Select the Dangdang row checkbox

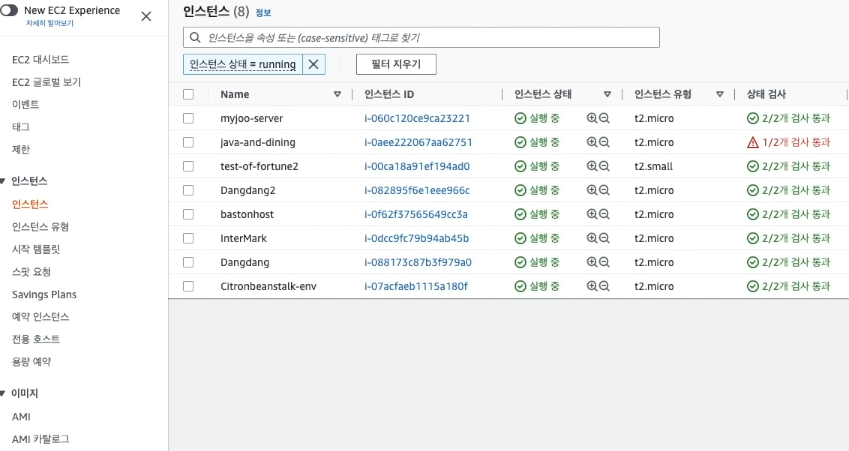[x=188, y=262]
